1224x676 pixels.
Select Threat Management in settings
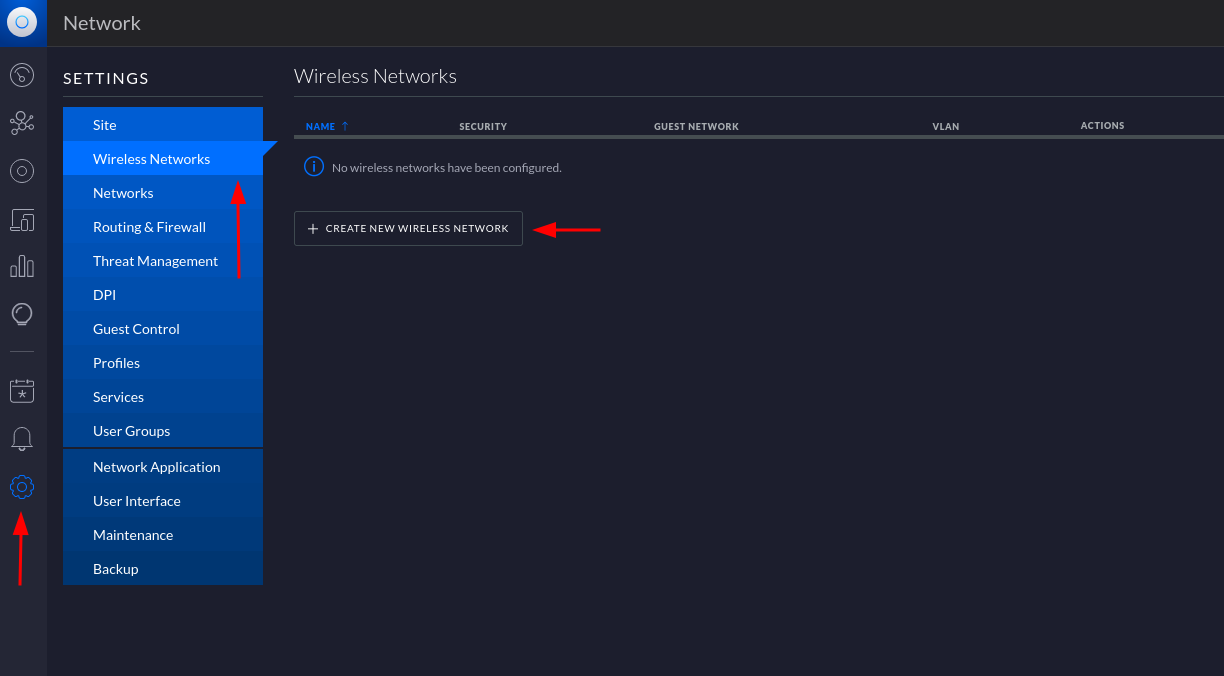(155, 261)
